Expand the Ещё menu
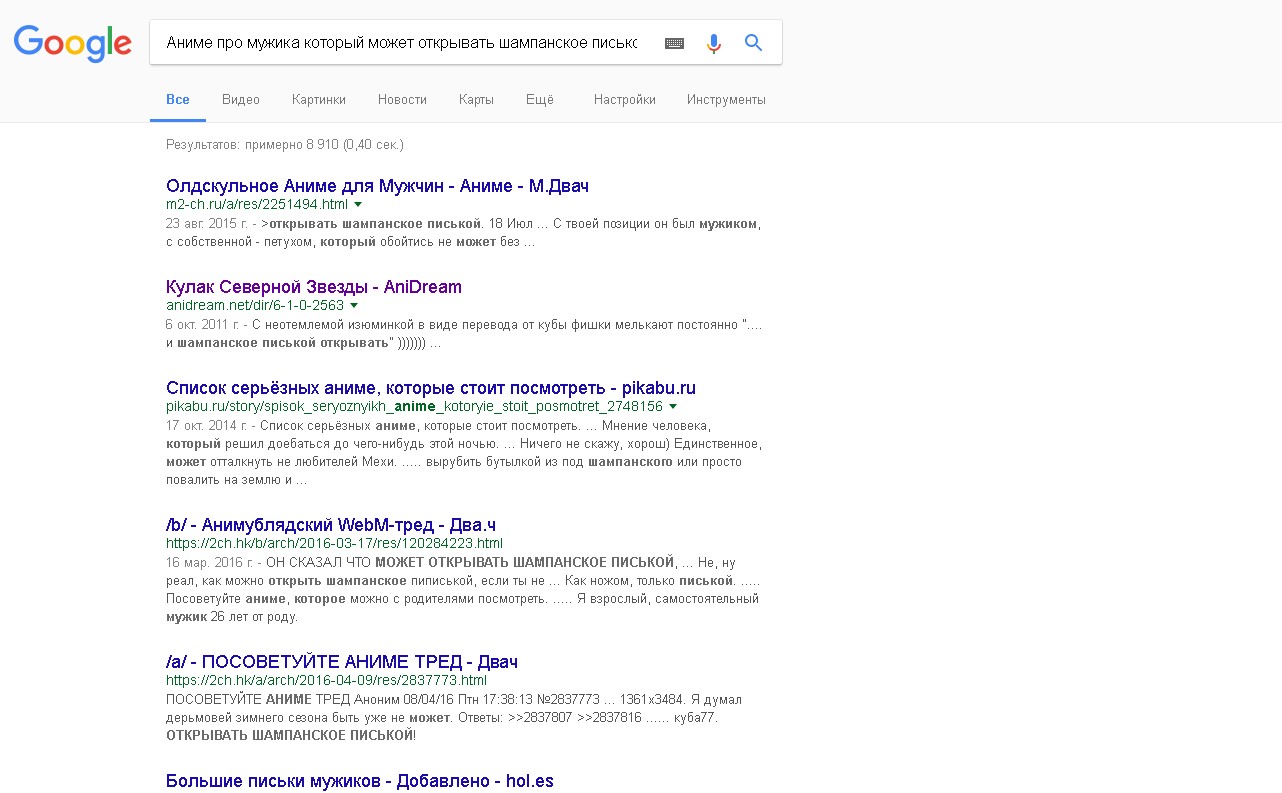Screen dimensions: 1282x793 click(x=540, y=100)
